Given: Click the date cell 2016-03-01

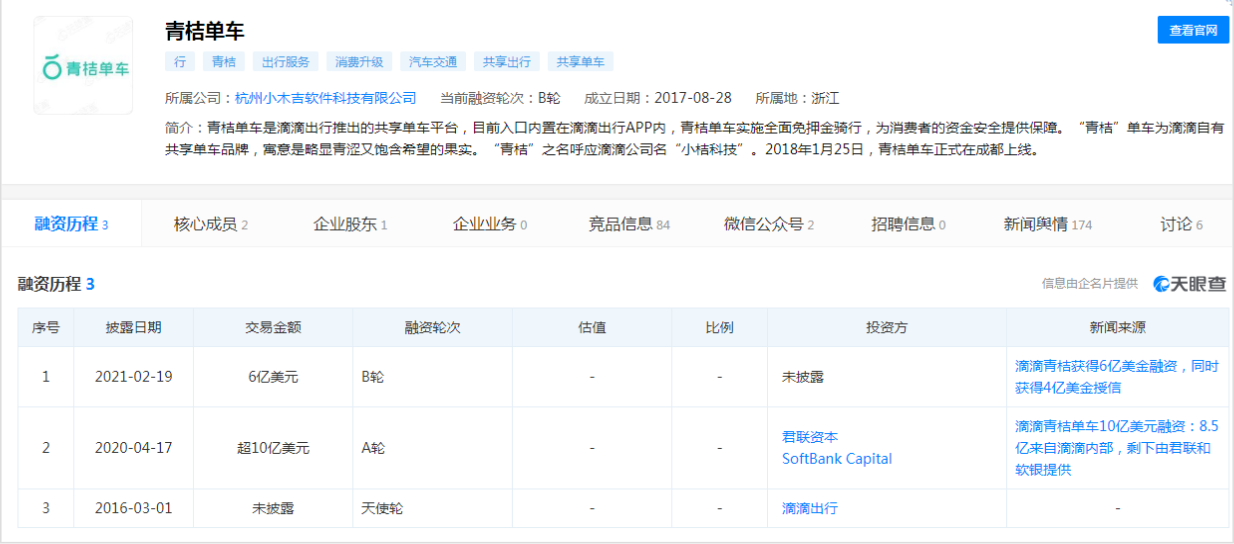Looking at the screenshot, I should (x=134, y=508).
